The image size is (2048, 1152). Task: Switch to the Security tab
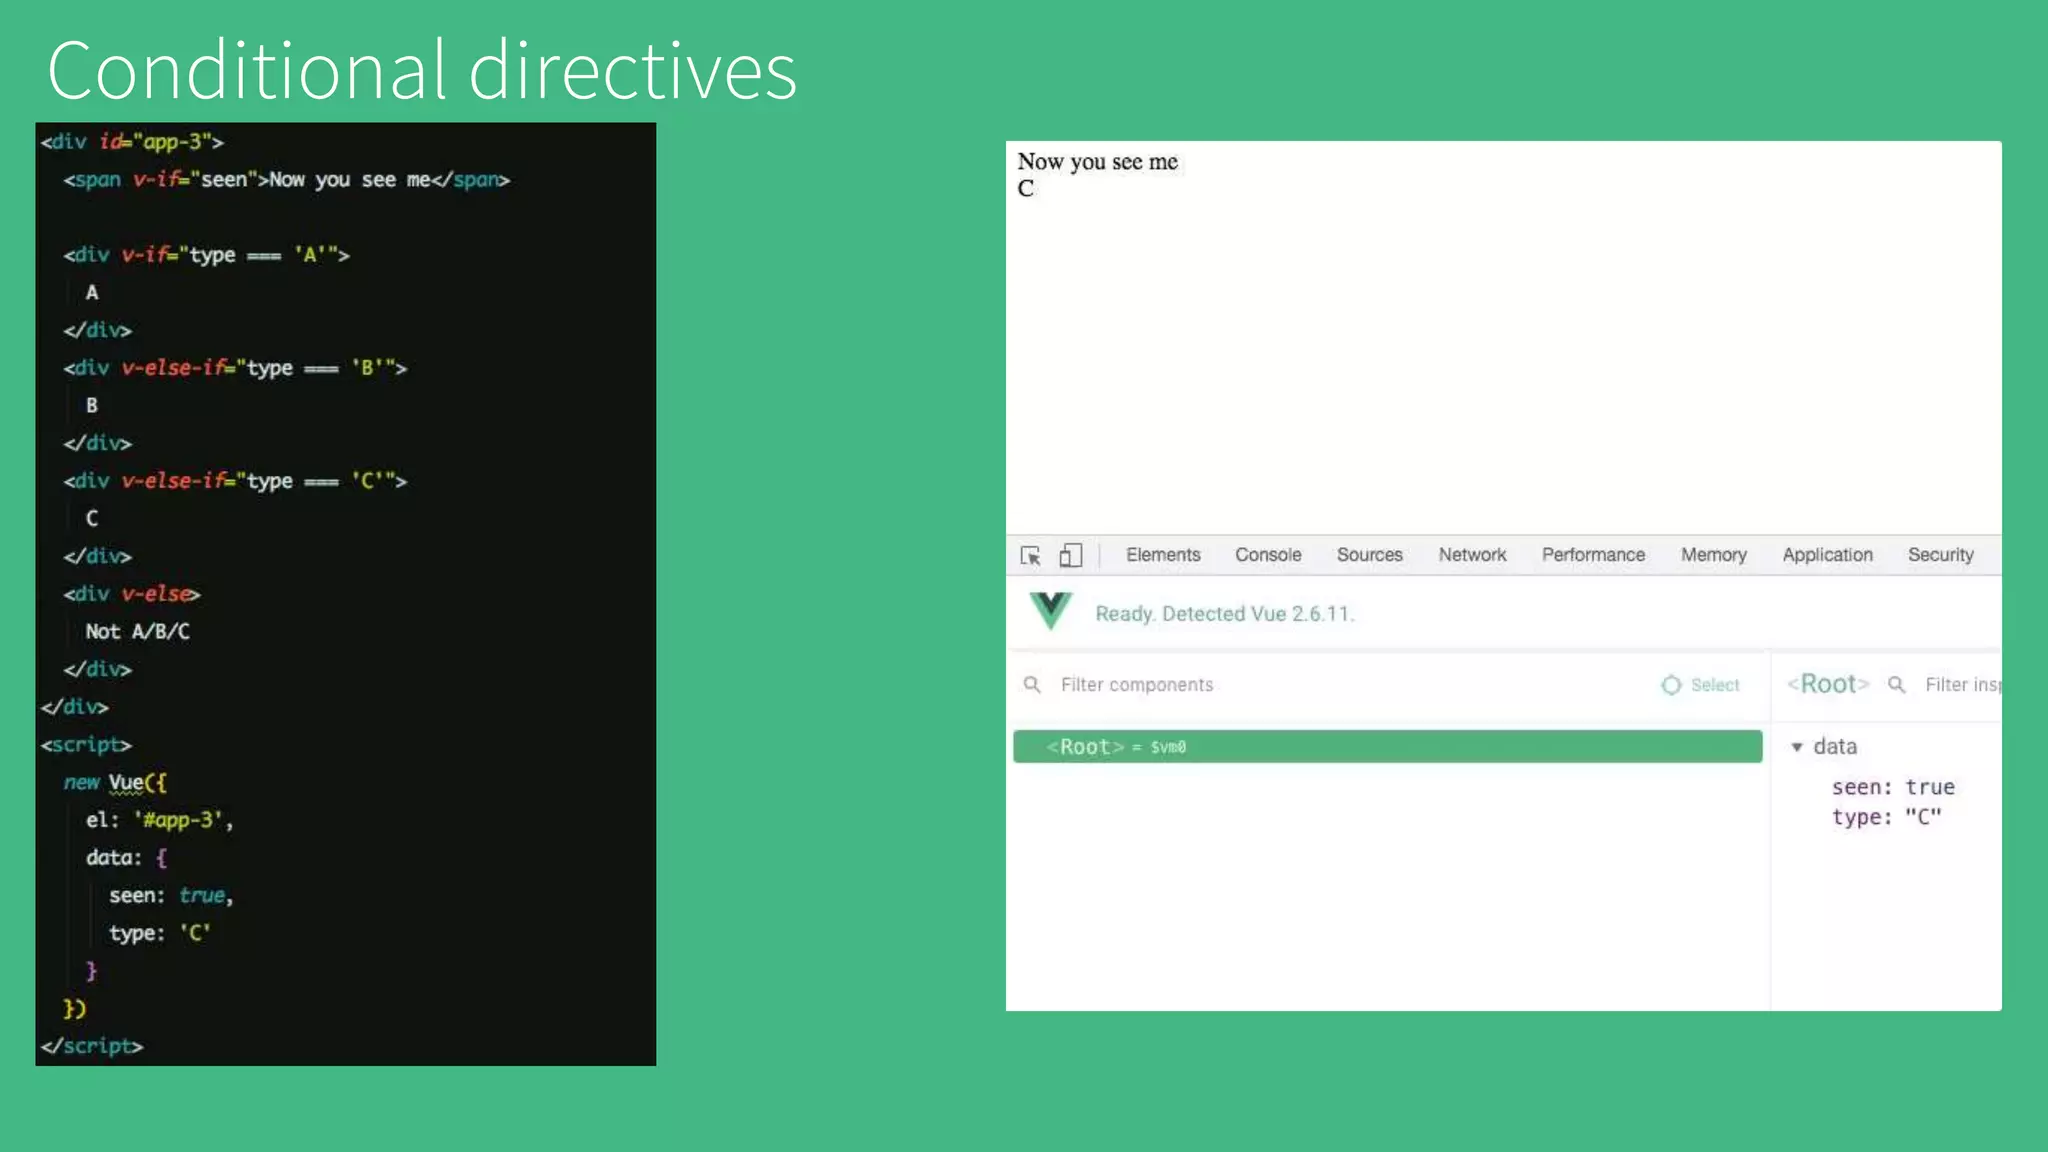tap(1941, 555)
